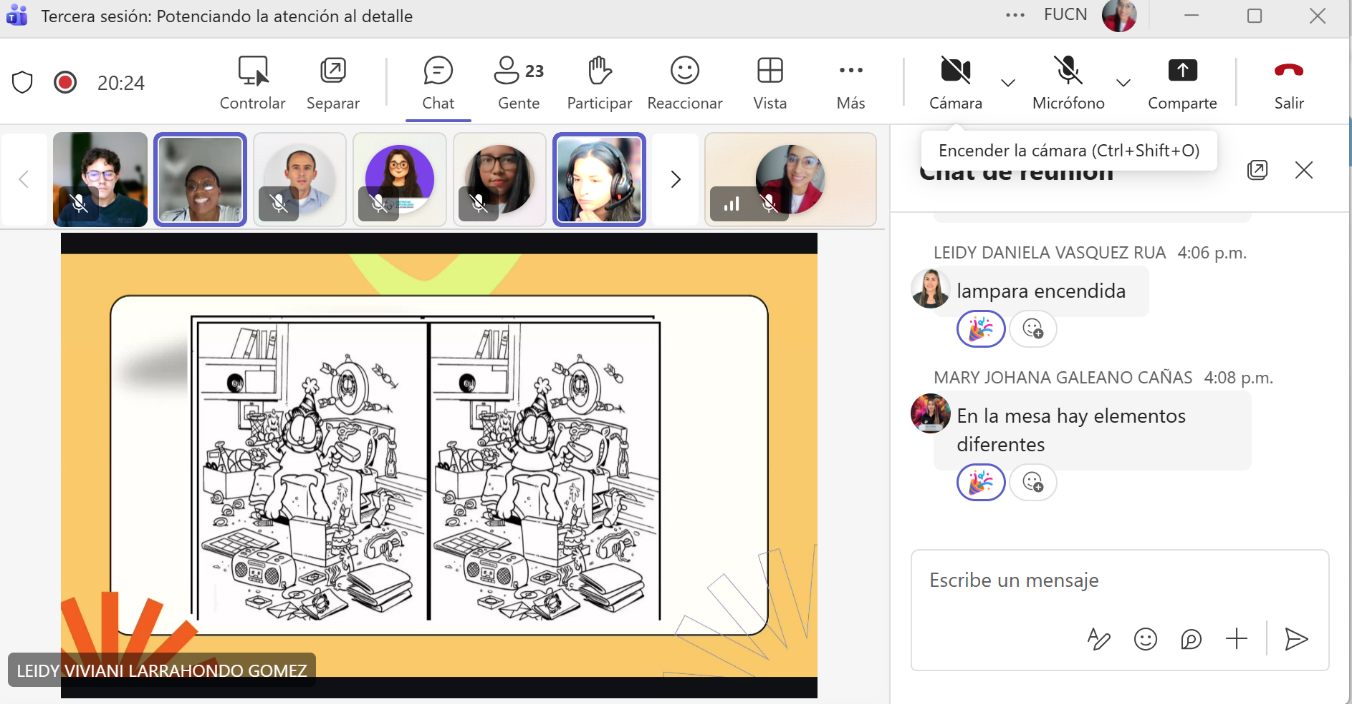Screen dimensions: 1352x704
Task: Click party reaction on 'lampara encendida' message
Action: [981, 328]
